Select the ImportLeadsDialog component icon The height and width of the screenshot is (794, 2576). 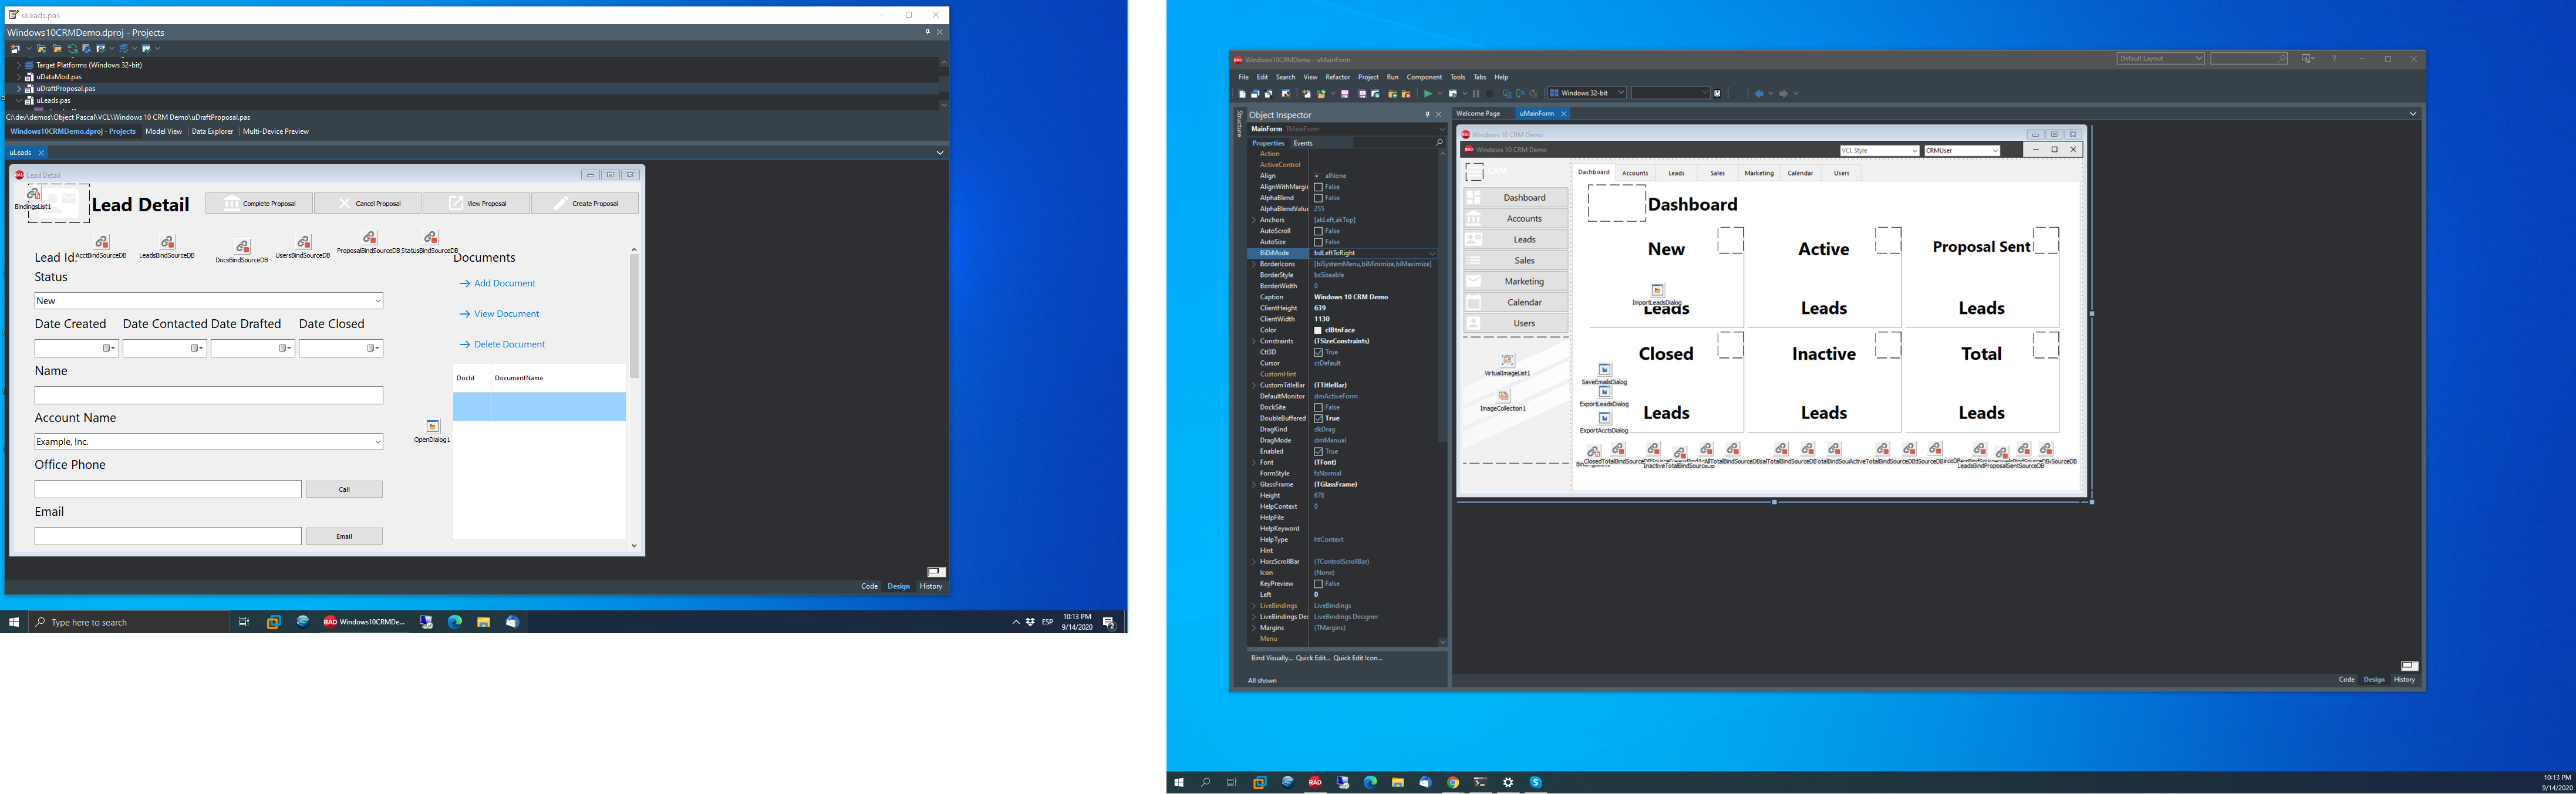click(1657, 291)
